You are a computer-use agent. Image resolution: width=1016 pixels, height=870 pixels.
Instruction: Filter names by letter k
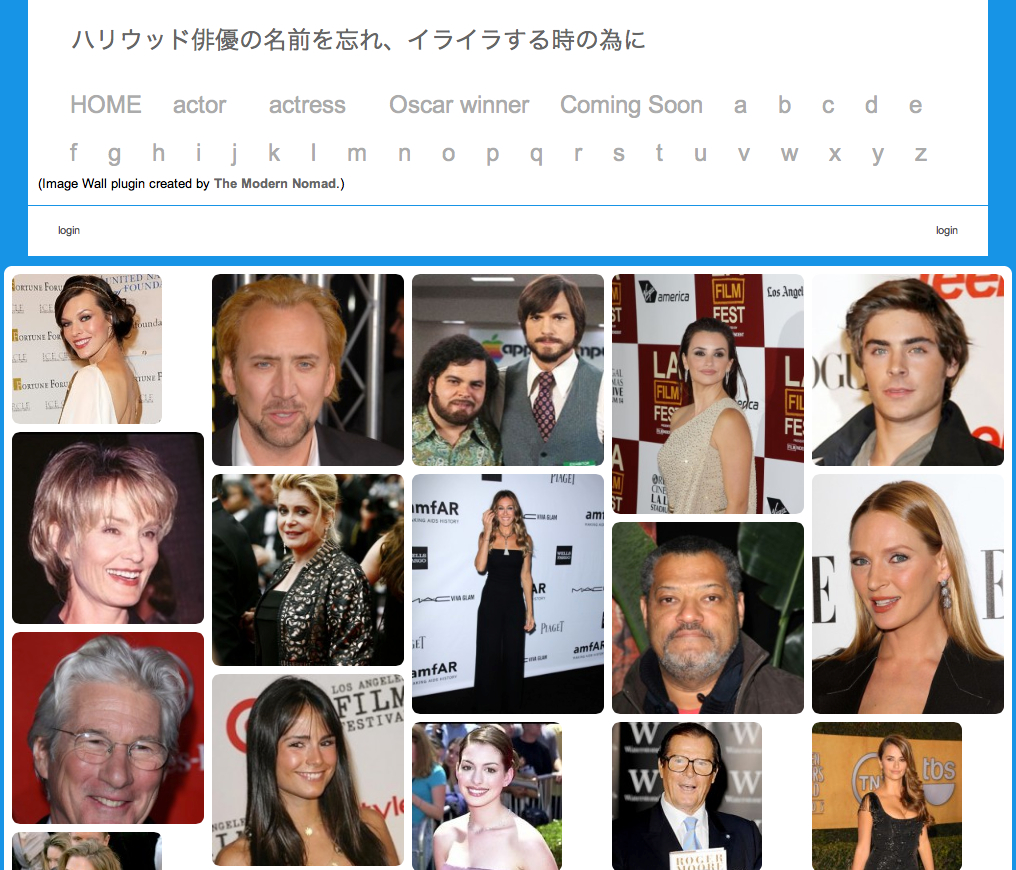pos(274,153)
